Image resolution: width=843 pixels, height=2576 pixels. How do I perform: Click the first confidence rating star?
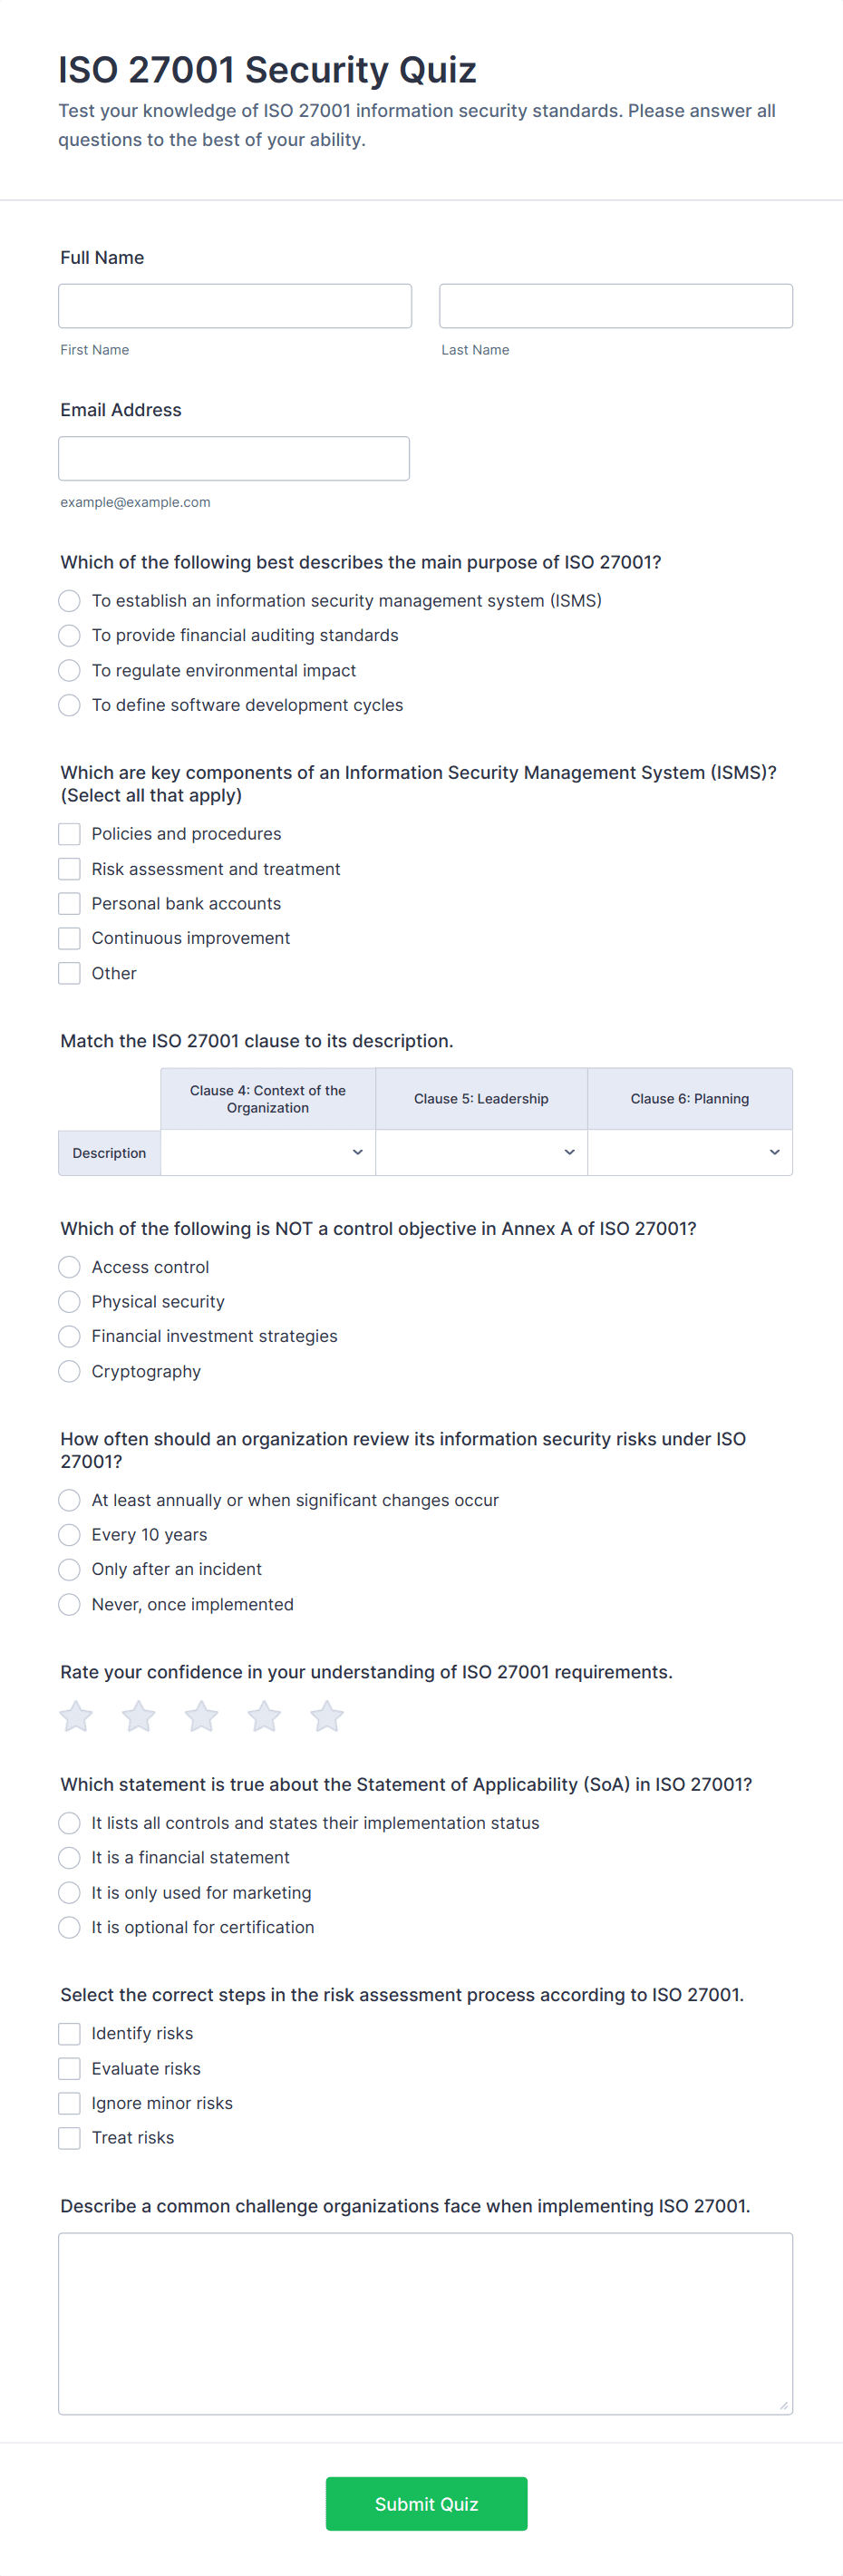pos(76,1716)
